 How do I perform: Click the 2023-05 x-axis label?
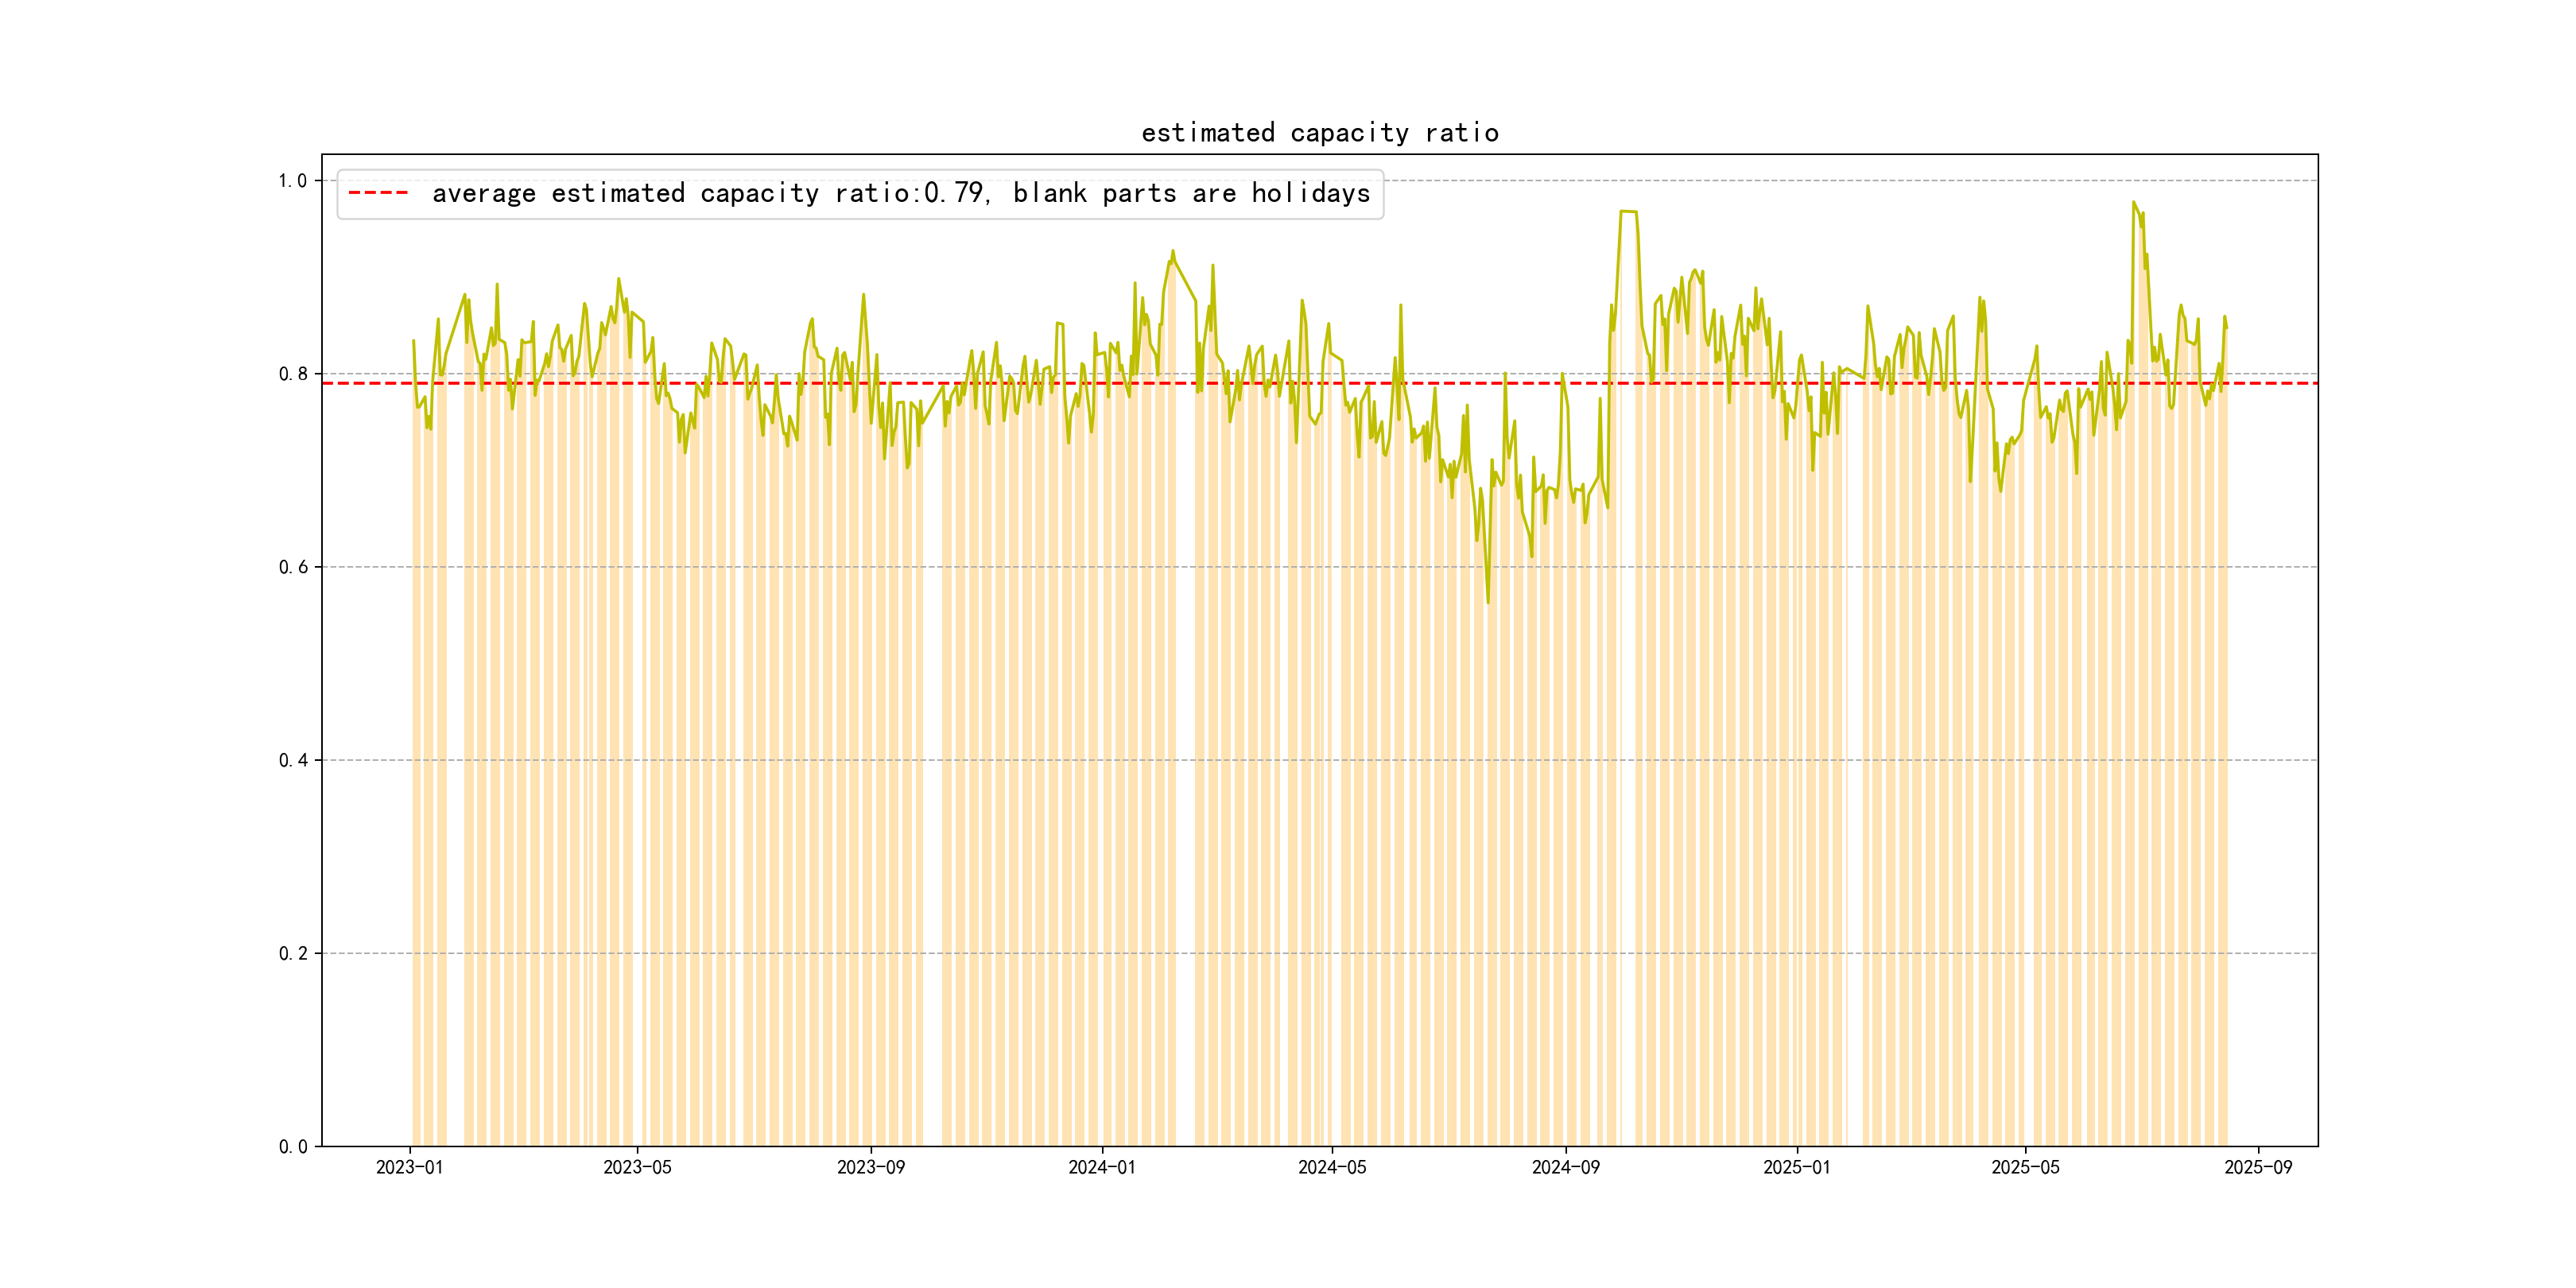tap(637, 1167)
